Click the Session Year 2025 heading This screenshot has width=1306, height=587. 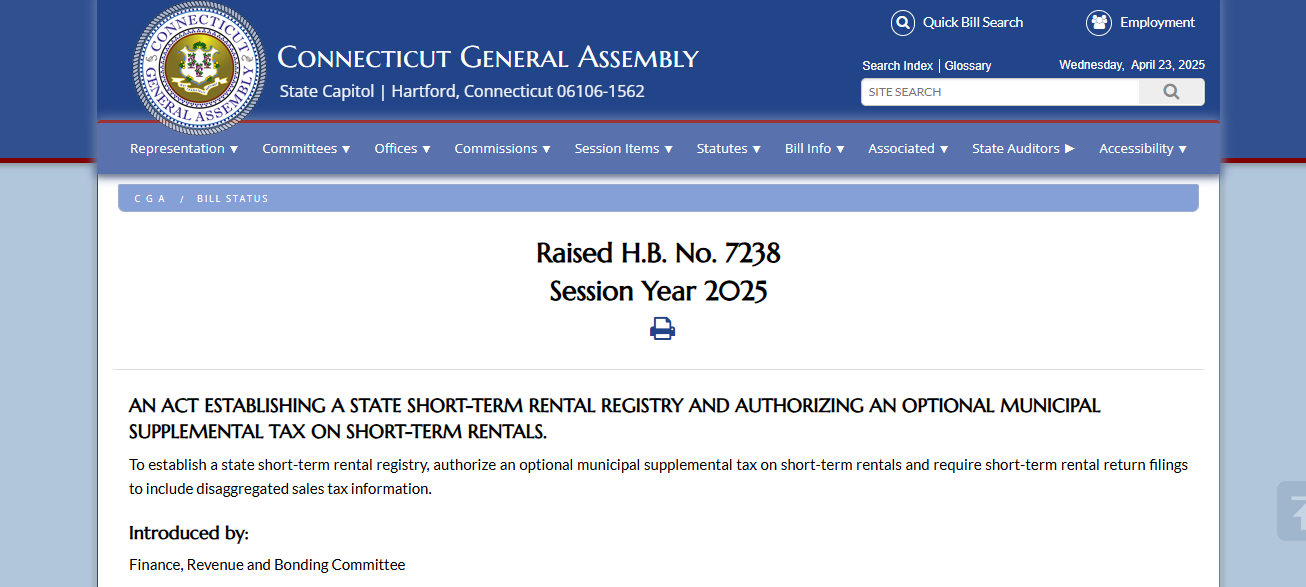pyautogui.click(x=658, y=291)
